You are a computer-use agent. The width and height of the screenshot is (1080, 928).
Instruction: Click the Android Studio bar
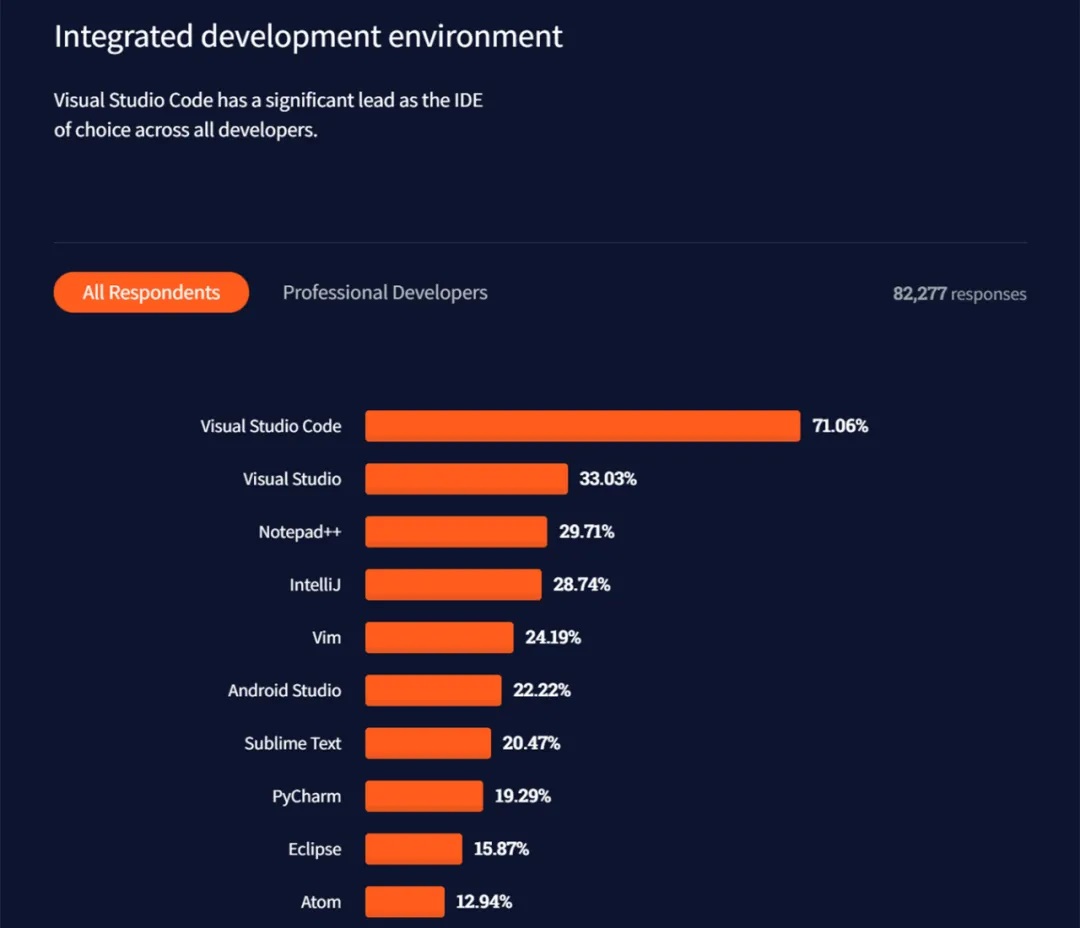(433, 690)
